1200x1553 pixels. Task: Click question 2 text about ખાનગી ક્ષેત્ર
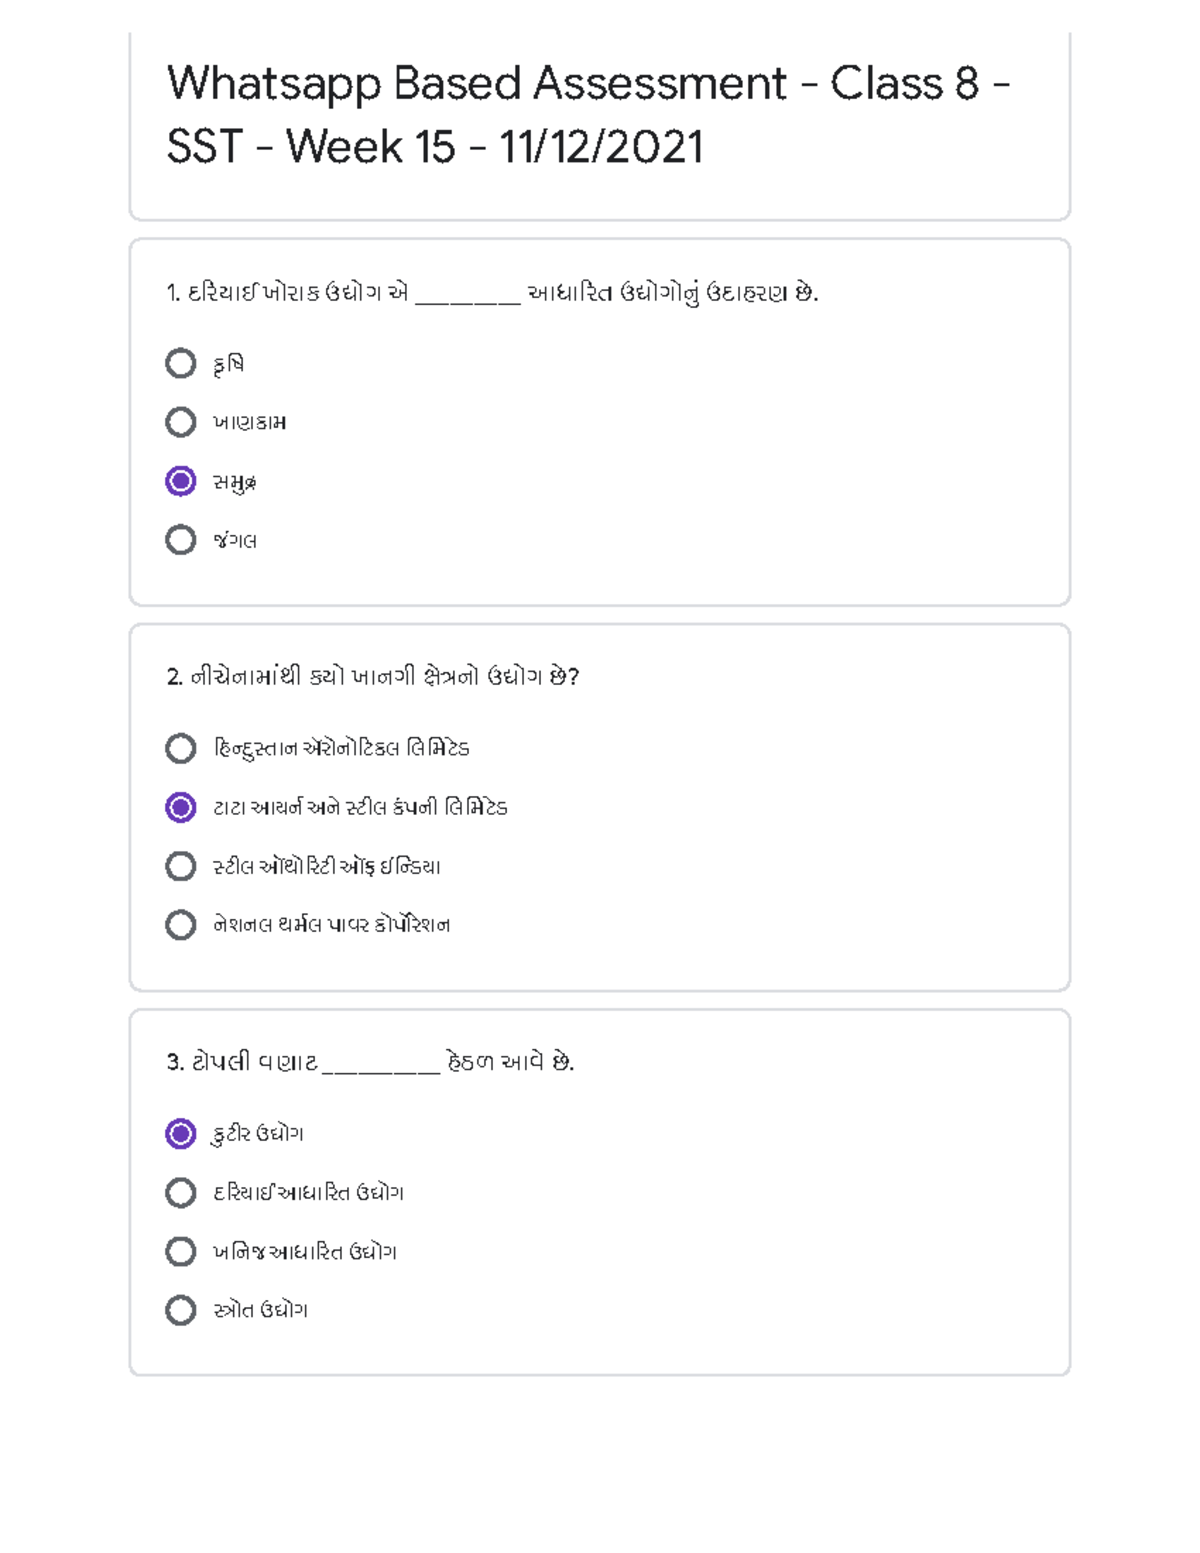pyautogui.click(x=373, y=677)
